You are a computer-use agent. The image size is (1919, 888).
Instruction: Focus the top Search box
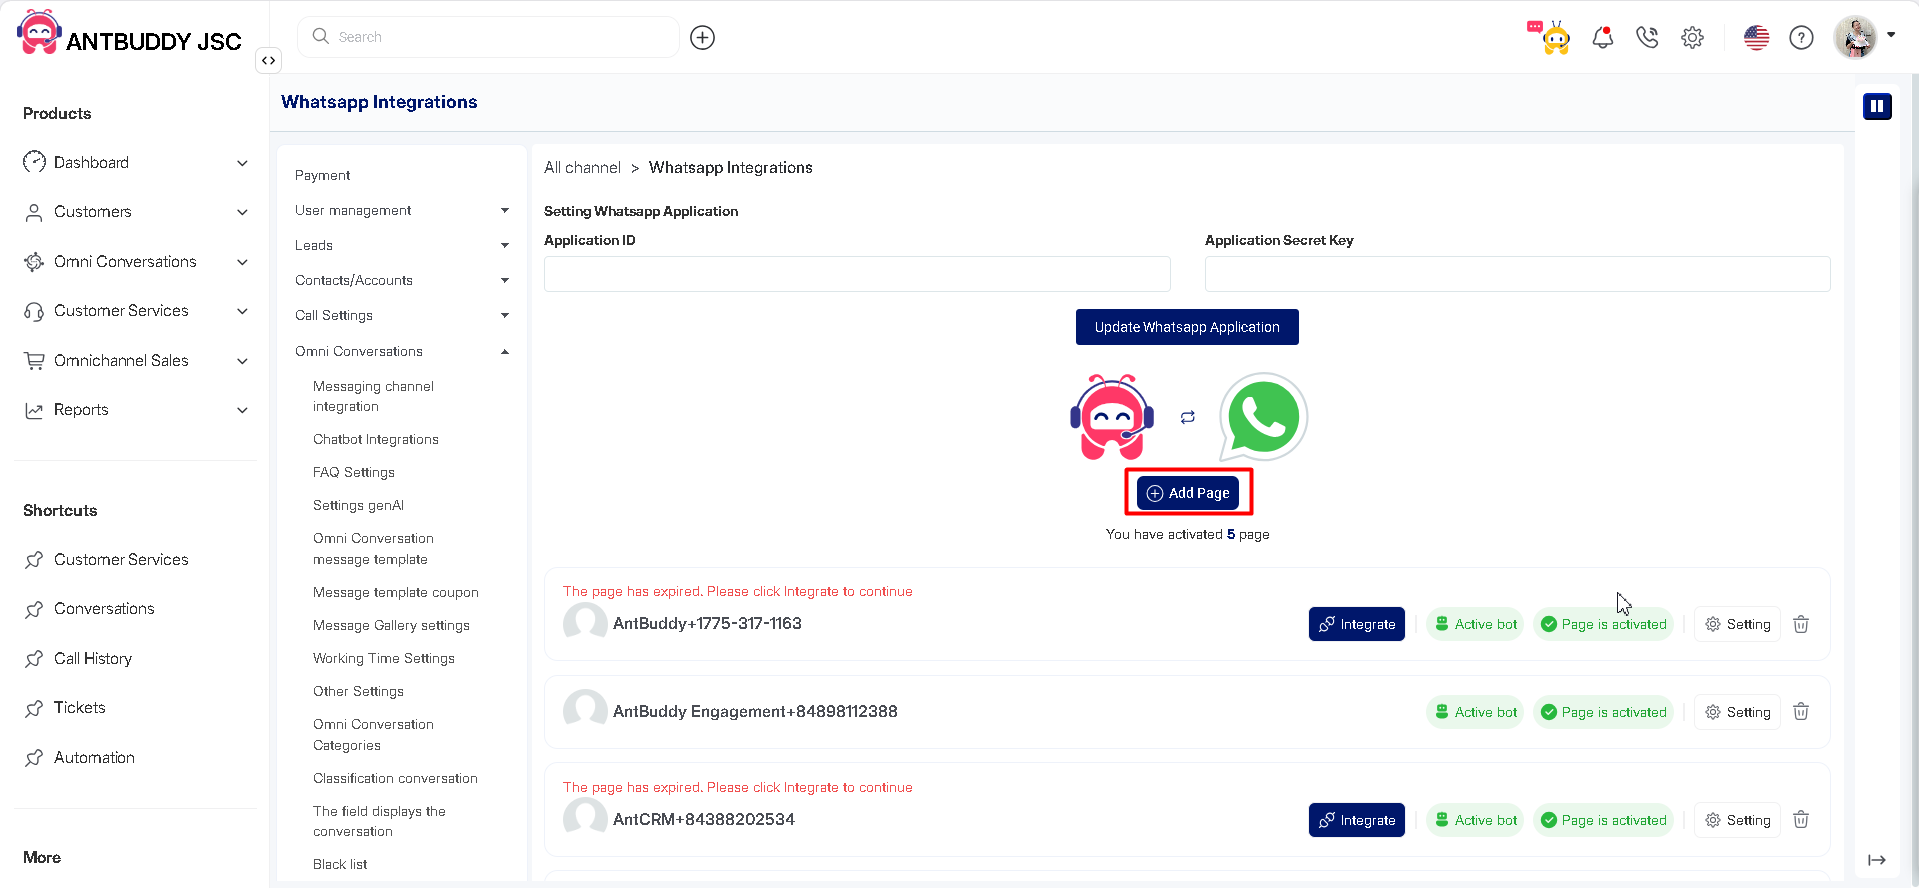tap(488, 37)
